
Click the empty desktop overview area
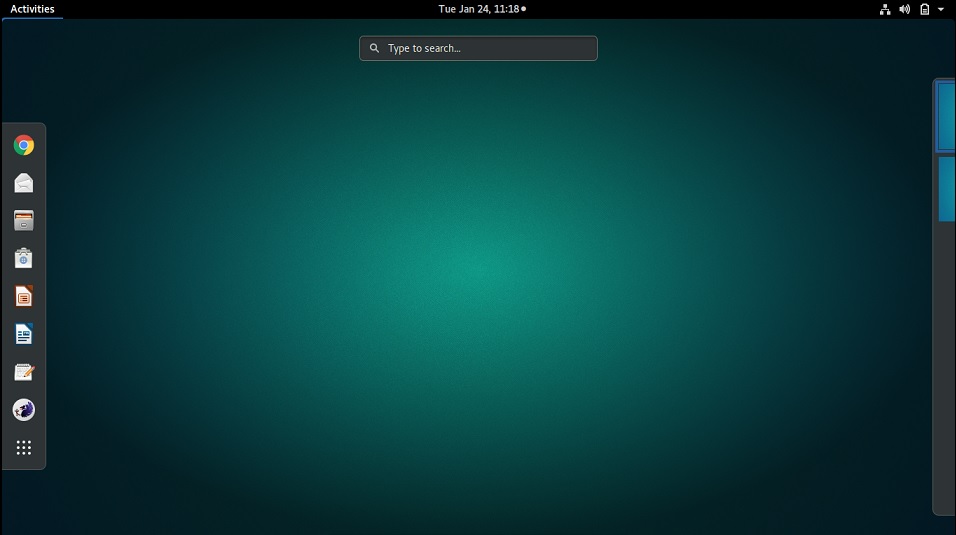click(480, 300)
